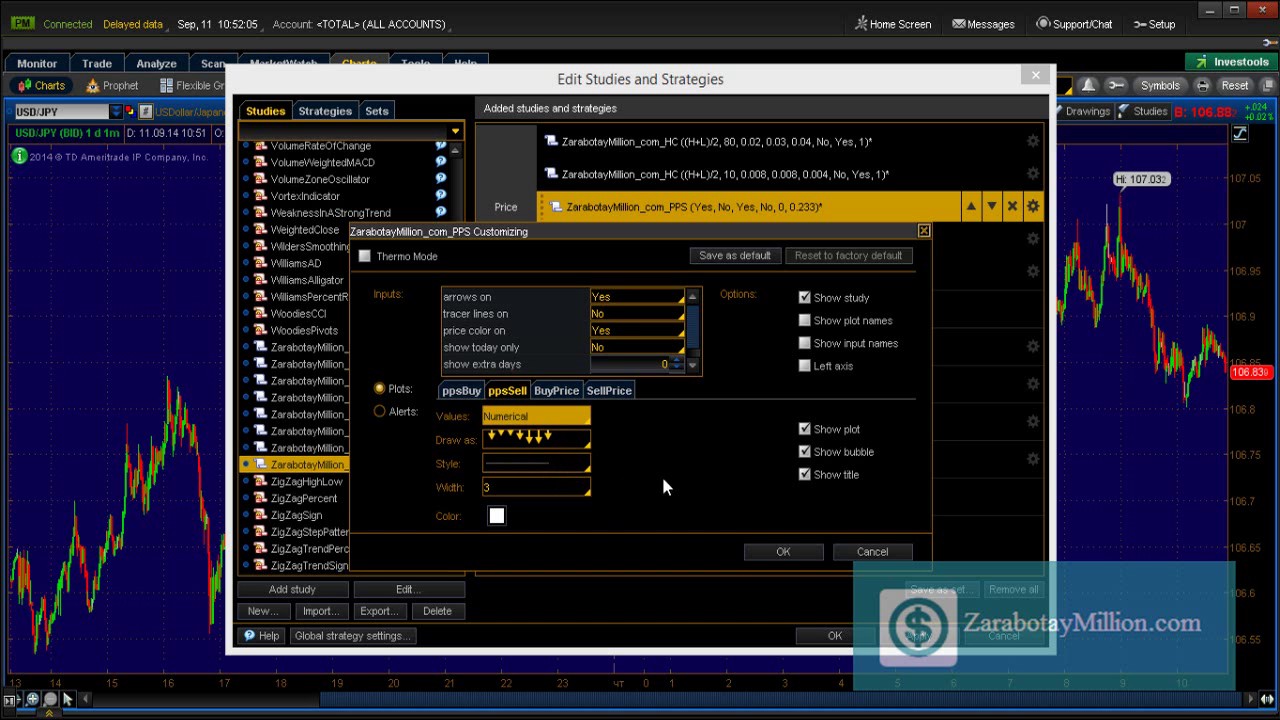The image size is (1280, 720).
Task: Click Reset on chart toolbar
Action: coord(1235,86)
